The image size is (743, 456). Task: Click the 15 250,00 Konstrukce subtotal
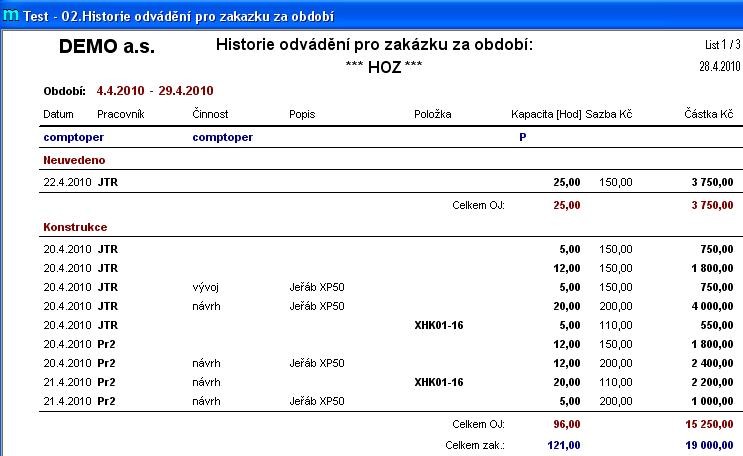click(708, 423)
